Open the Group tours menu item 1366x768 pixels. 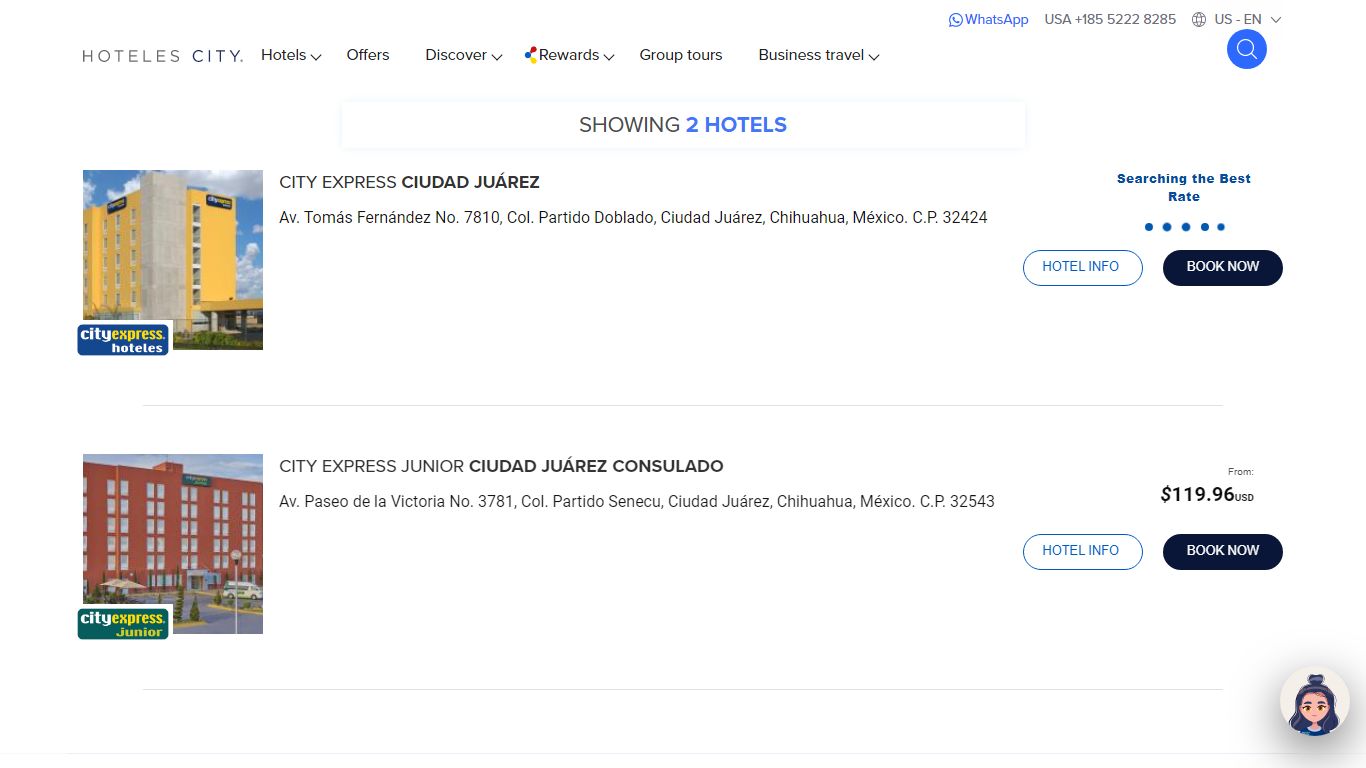click(681, 55)
